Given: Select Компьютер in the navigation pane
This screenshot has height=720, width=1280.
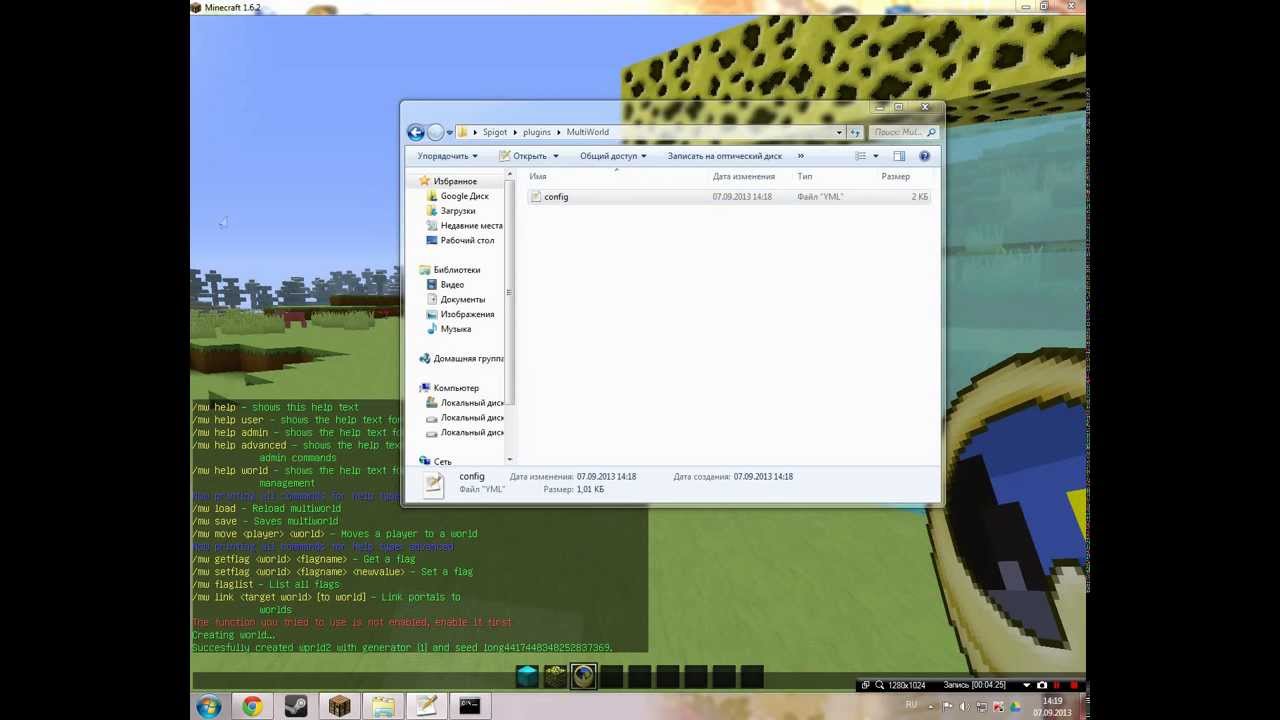Looking at the screenshot, I should [x=455, y=388].
